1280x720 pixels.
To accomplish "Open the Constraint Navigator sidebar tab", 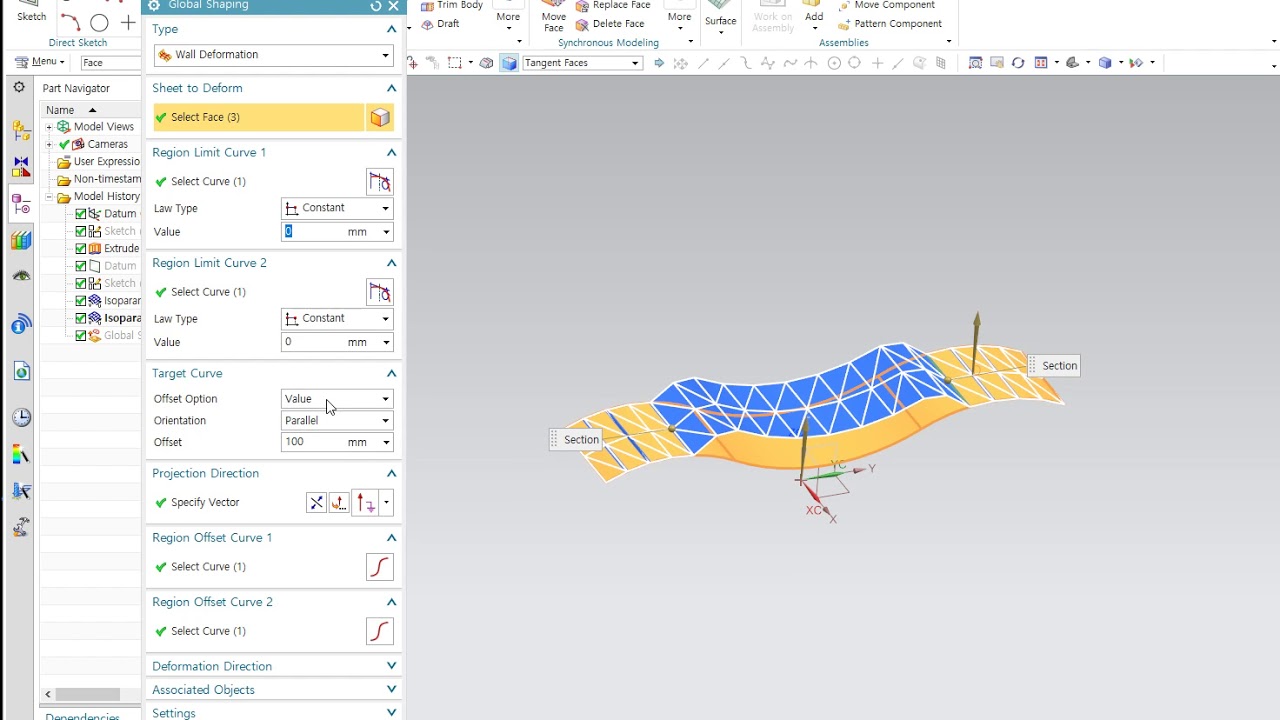I will 21,167.
